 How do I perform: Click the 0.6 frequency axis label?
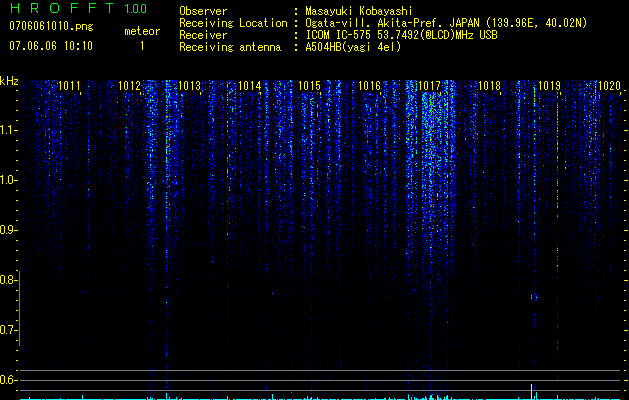(x=8, y=380)
